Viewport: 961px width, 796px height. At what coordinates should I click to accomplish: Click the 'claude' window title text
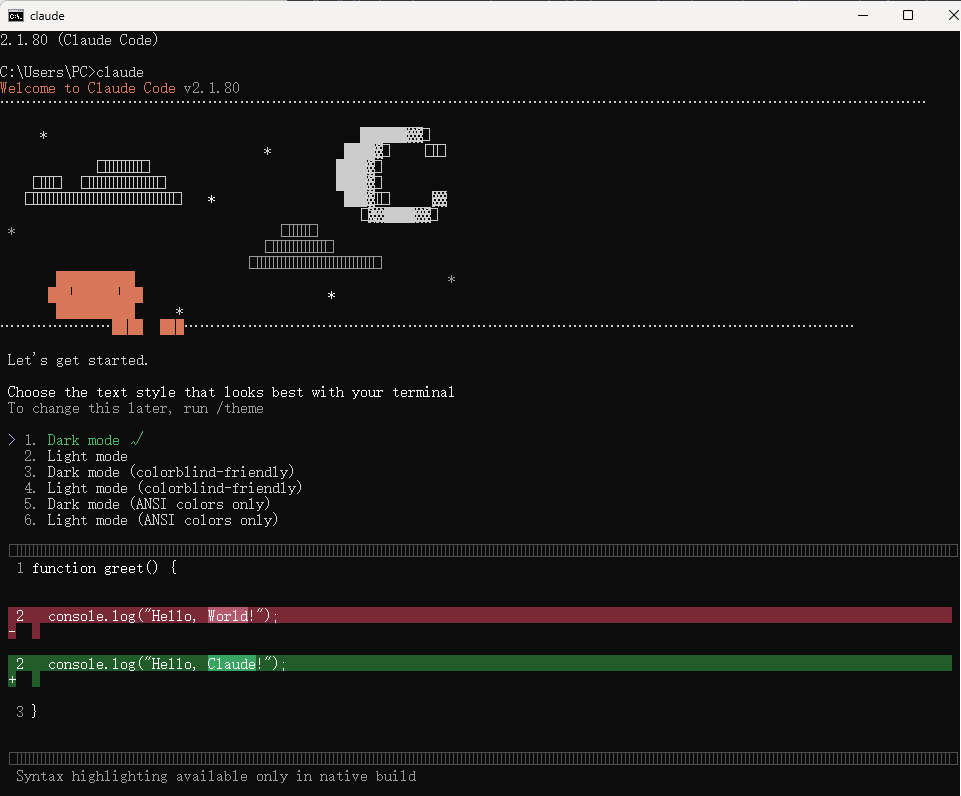(x=47, y=16)
